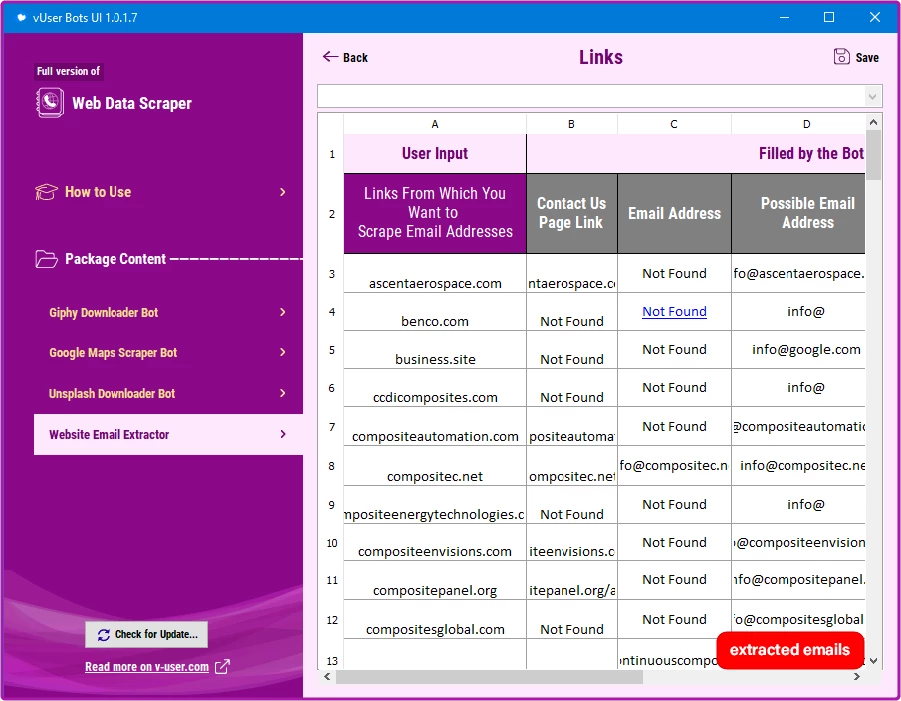This screenshot has width=901, height=701.
Task: Click the cell 'ascentaerospace.com'
Action: tap(435, 274)
